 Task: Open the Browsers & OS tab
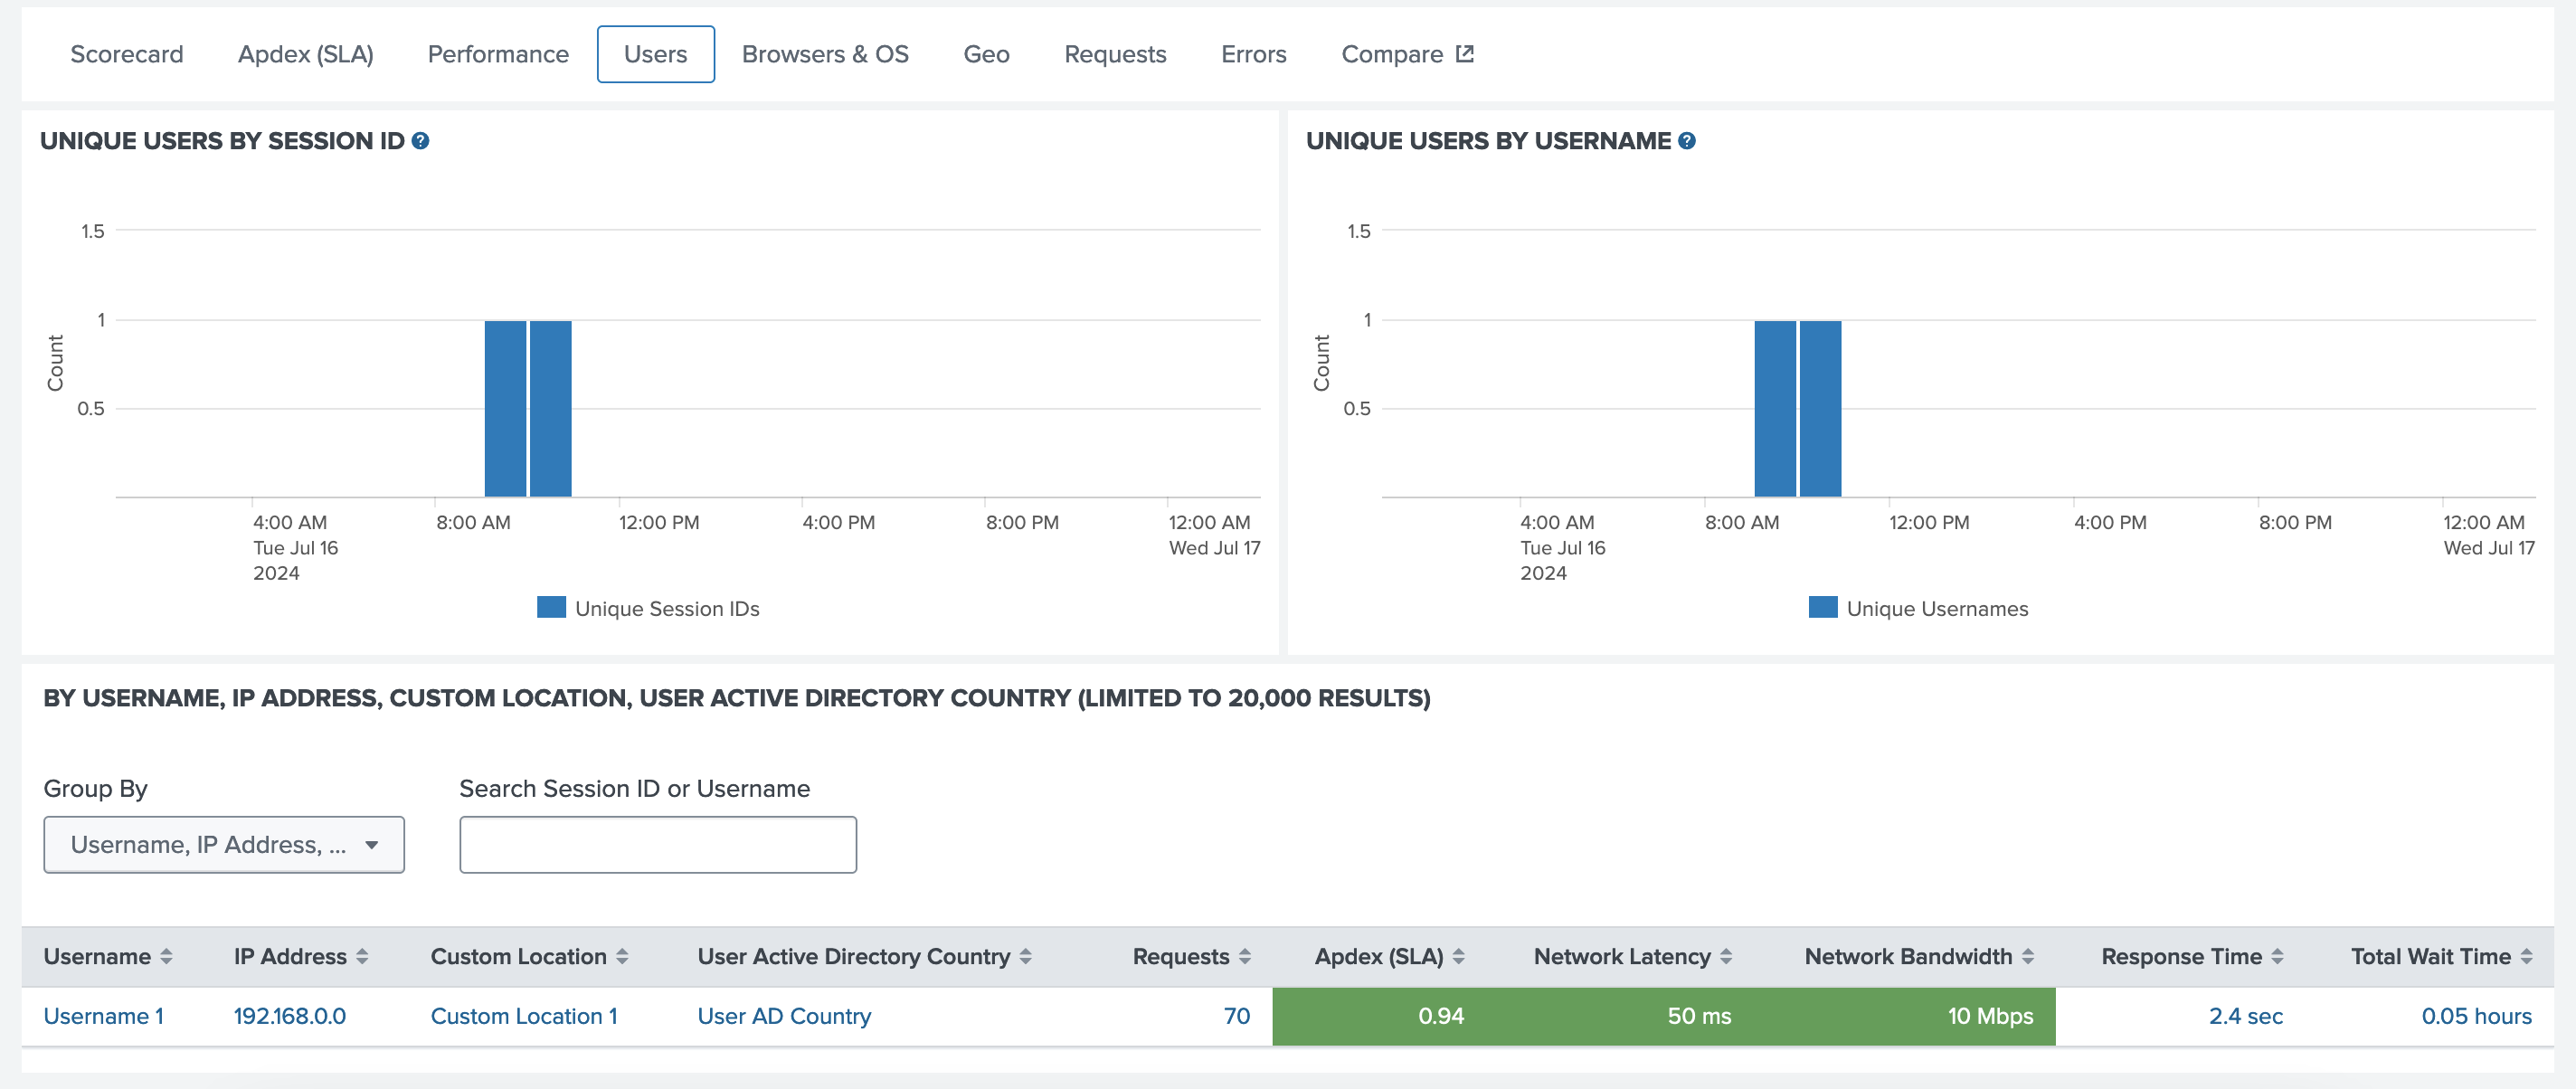(x=825, y=54)
